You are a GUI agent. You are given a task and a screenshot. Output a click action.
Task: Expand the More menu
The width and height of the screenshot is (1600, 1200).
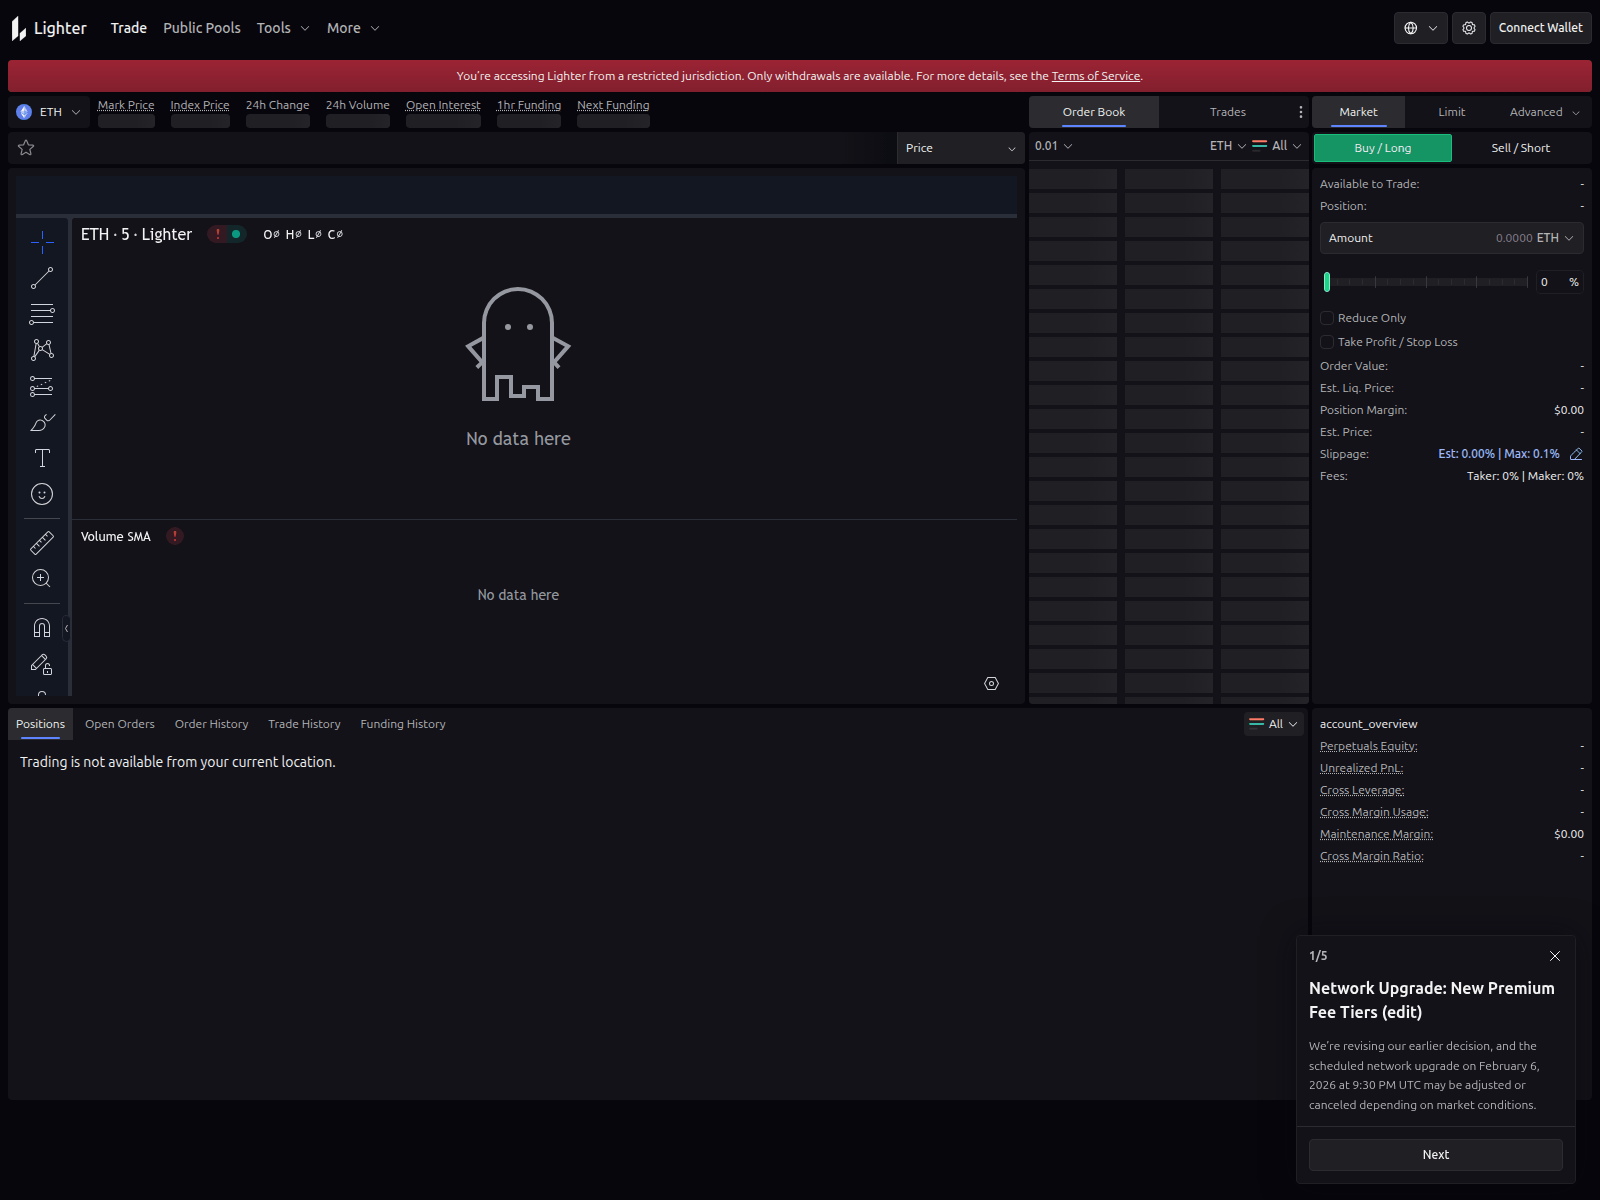[x=353, y=28]
